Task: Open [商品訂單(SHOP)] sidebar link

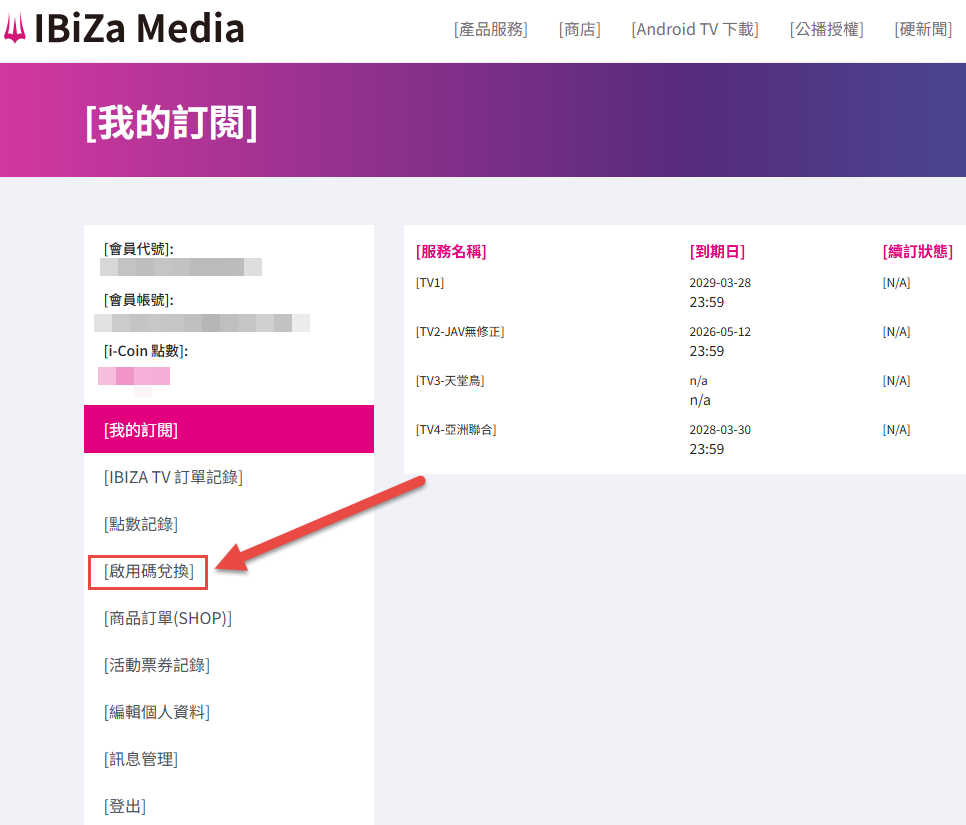Action: [168, 618]
